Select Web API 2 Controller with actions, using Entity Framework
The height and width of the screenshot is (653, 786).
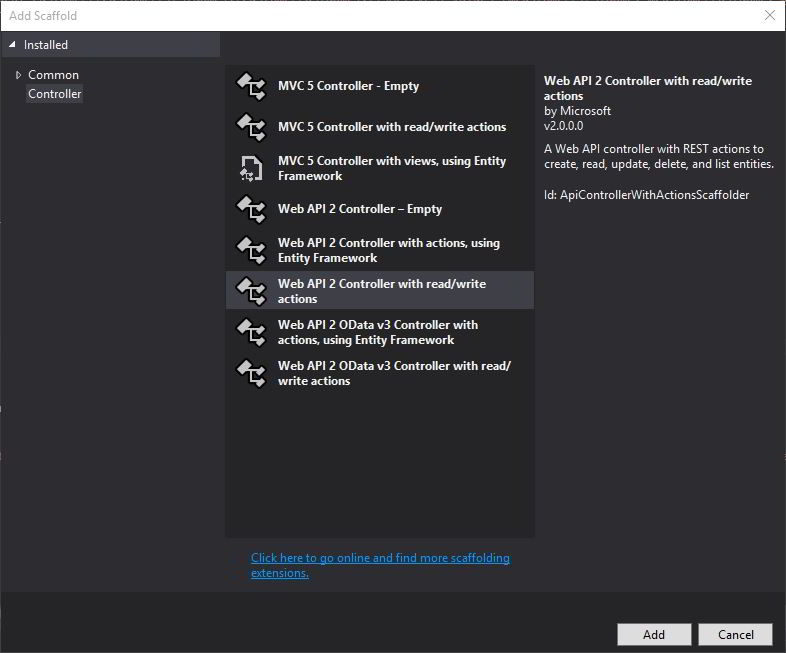click(379, 250)
